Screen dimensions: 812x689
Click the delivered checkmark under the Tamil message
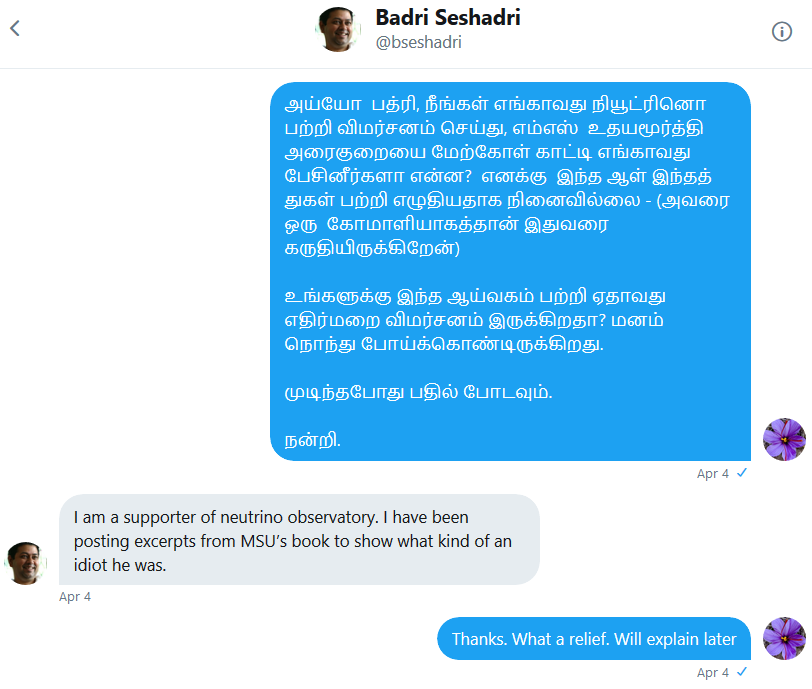click(x=741, y=473)
